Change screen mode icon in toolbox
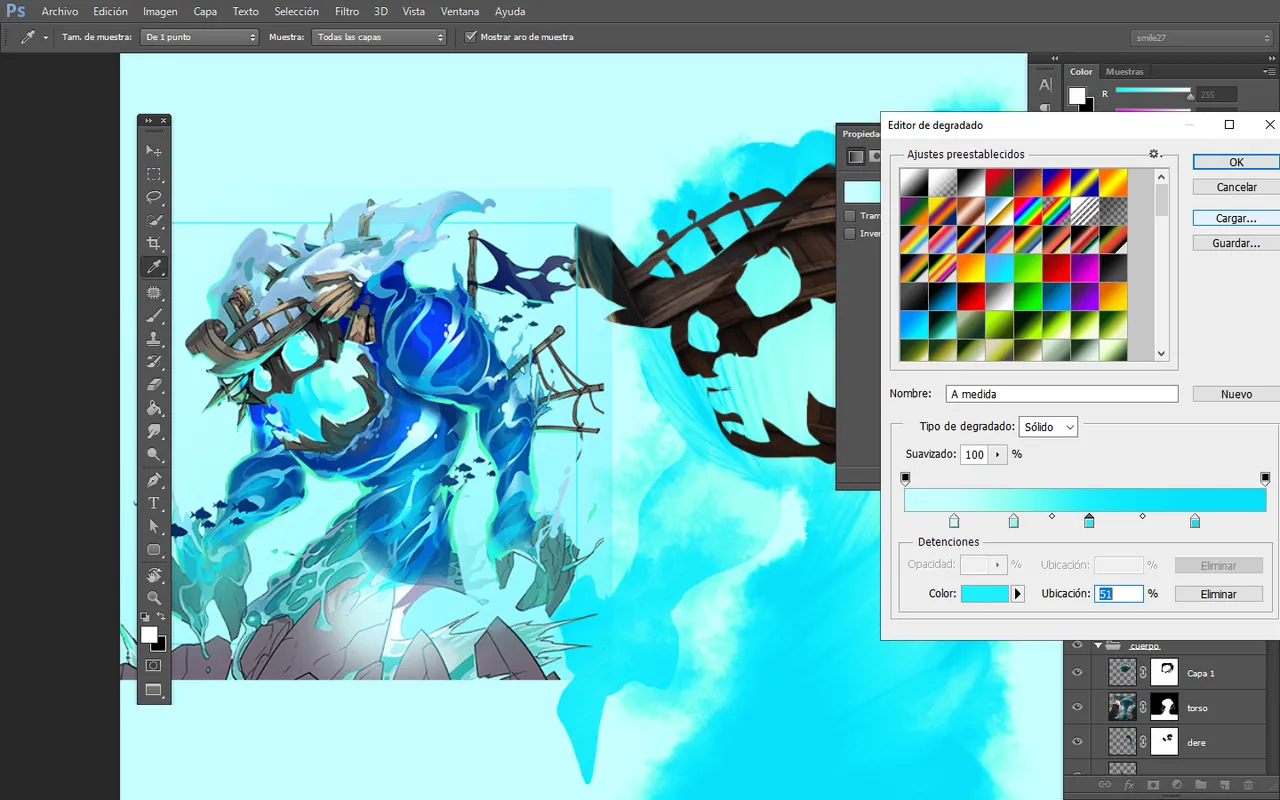Image resolution: width=1280 pixels, height=800 pixels. tap(154, 690)
